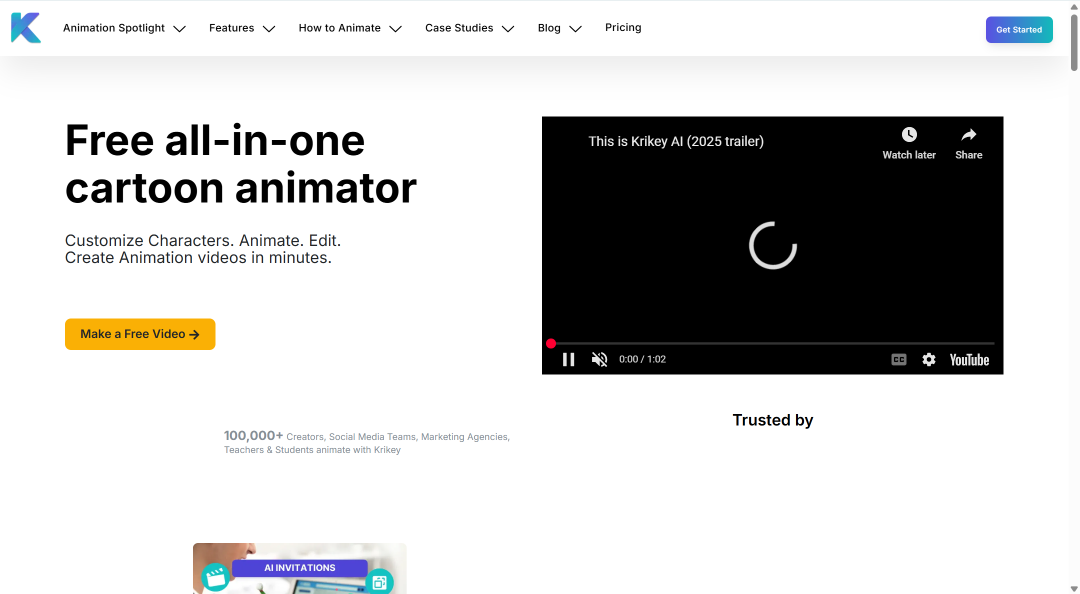Expand the Animation Spotlight chevron
Screen dimensions: 1080x594
[x=180, y=29]
